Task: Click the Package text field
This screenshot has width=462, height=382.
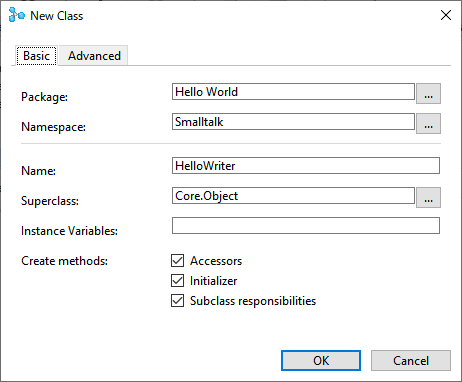Action: point(293,92)
